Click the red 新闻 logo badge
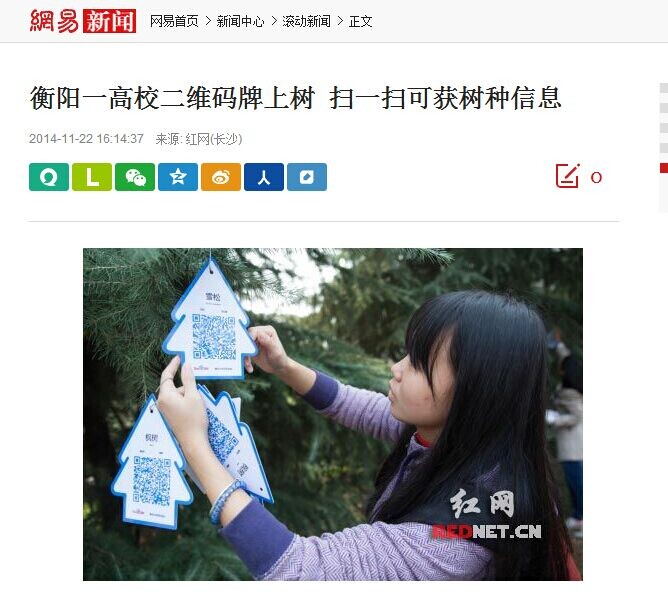668x595 pixels. [109, 21]
